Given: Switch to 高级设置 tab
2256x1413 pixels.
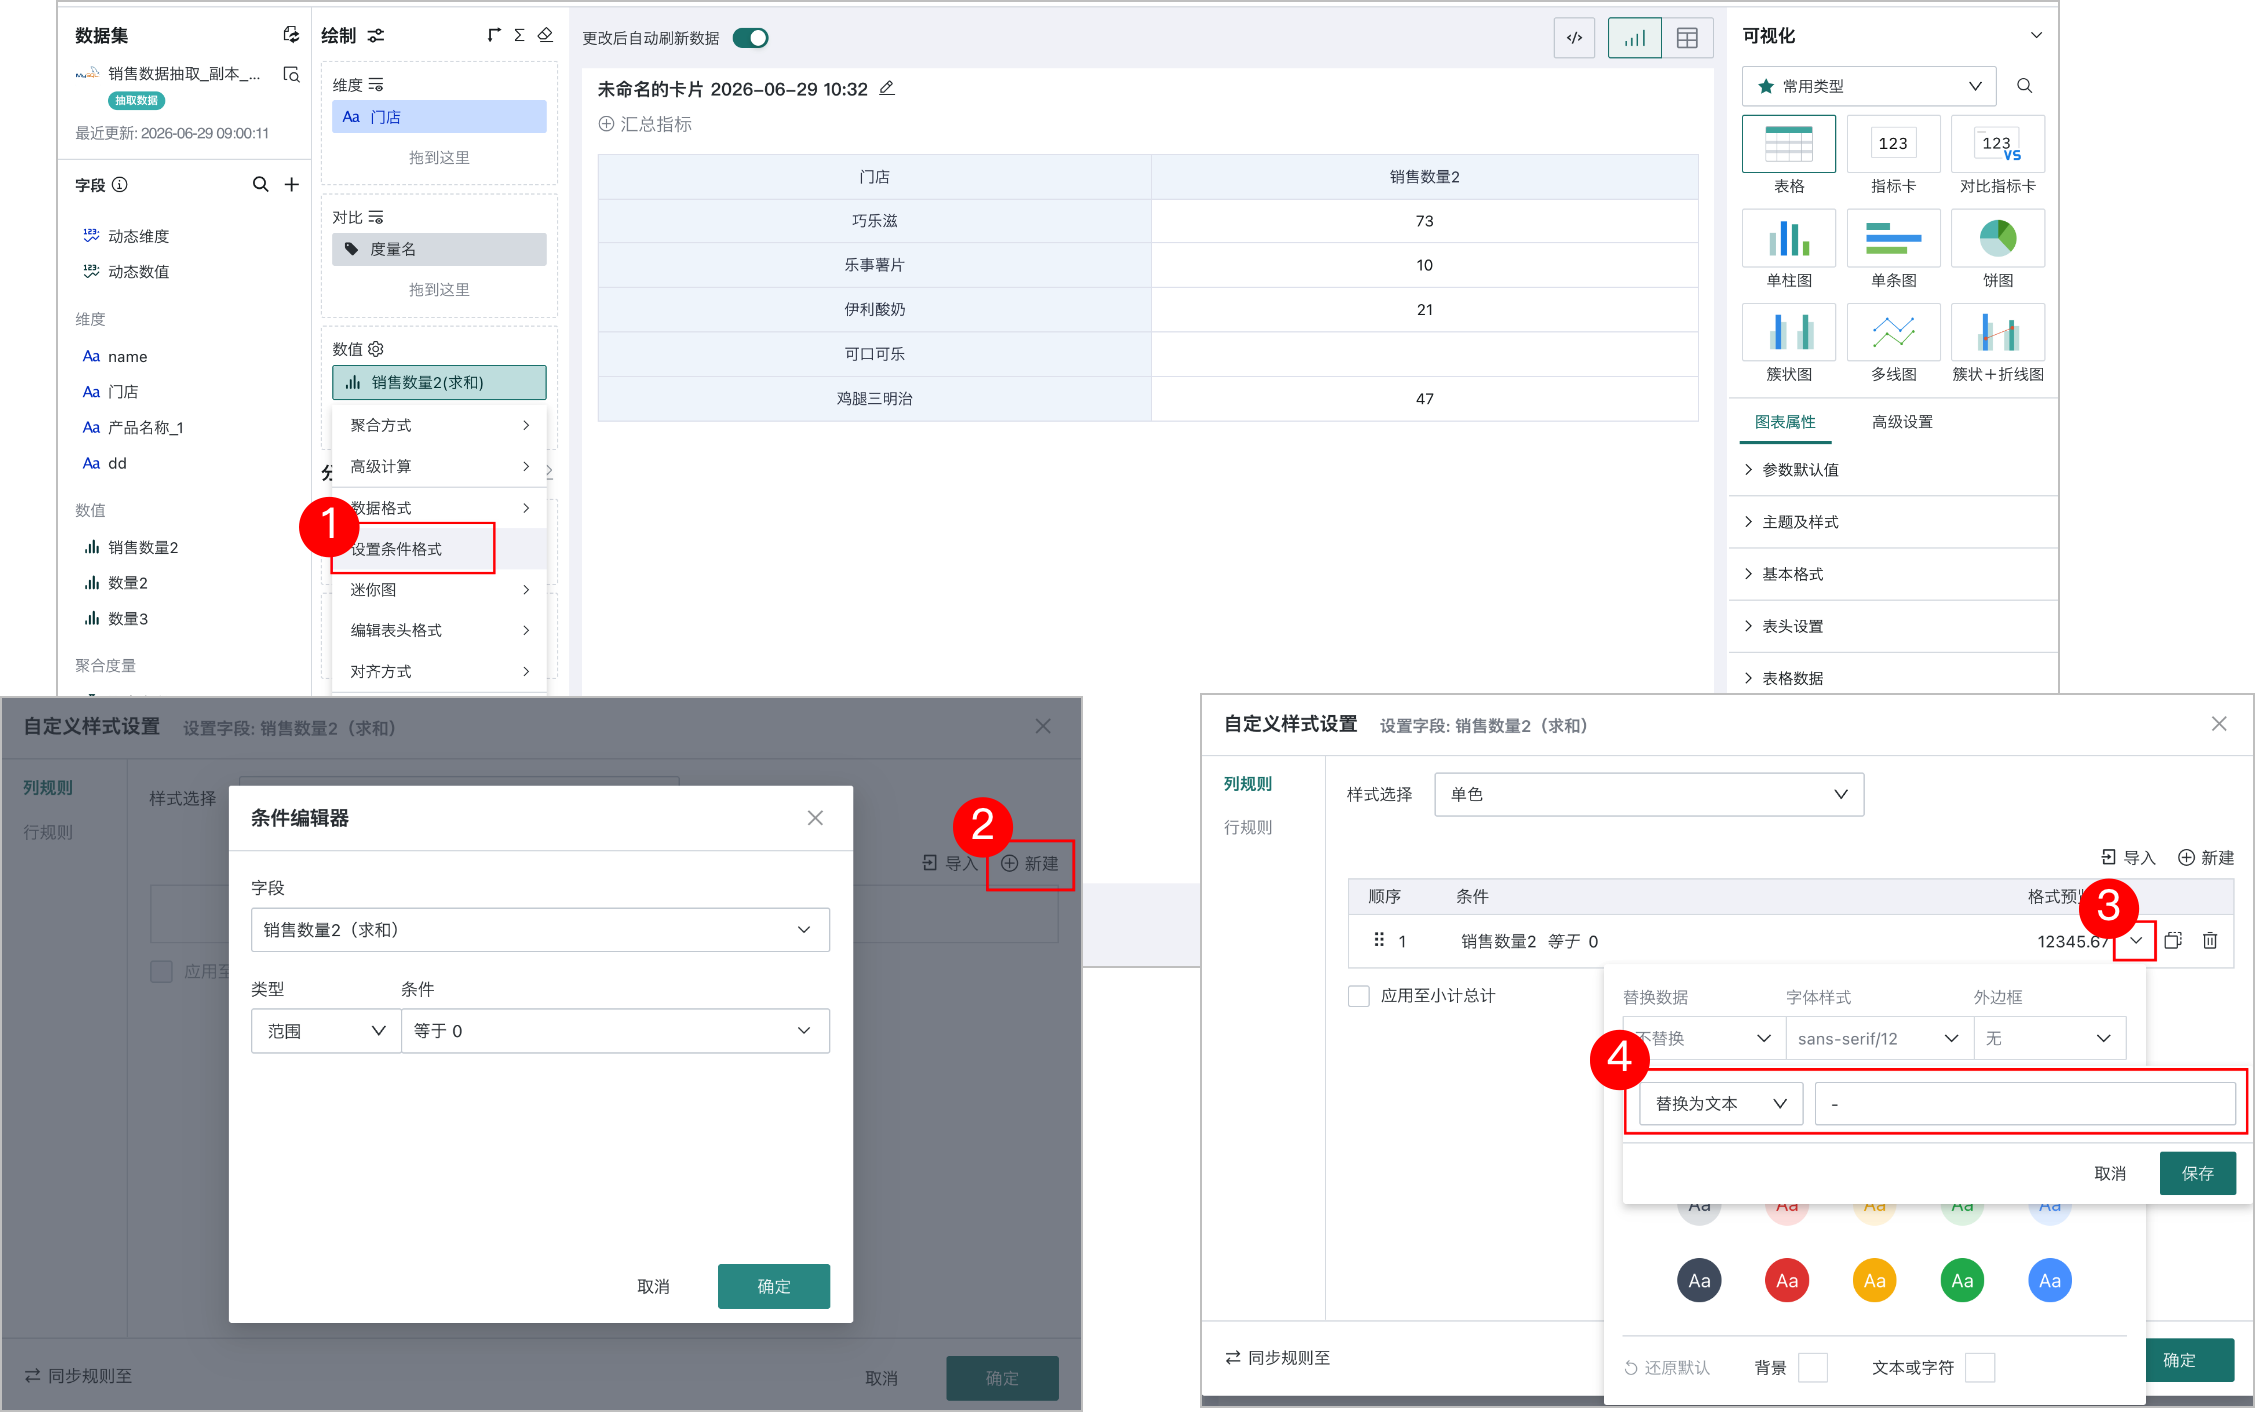Looking at the screenshot, I should pos(1902,422).
